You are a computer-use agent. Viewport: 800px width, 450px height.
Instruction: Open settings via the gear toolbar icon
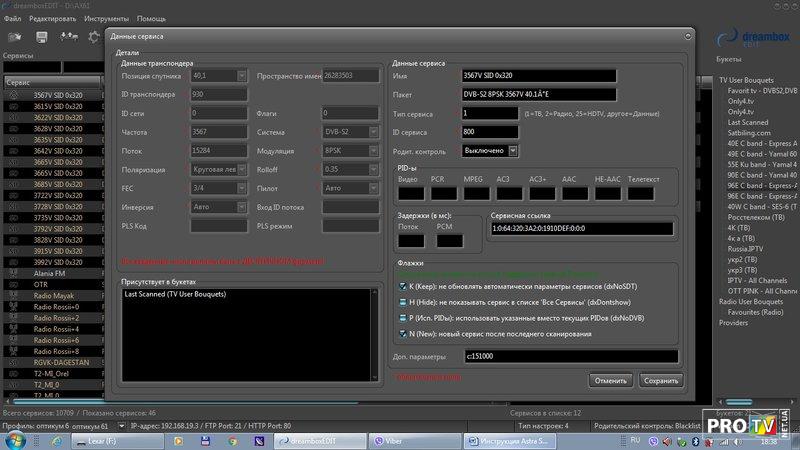click(95, 37)
